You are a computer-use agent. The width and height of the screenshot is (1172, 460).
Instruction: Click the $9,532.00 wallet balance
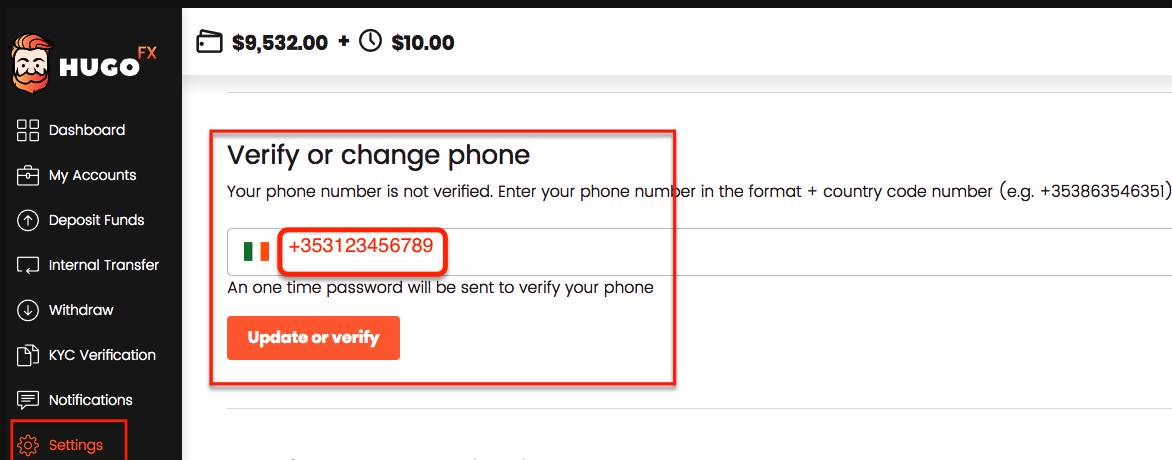(280, 43)
